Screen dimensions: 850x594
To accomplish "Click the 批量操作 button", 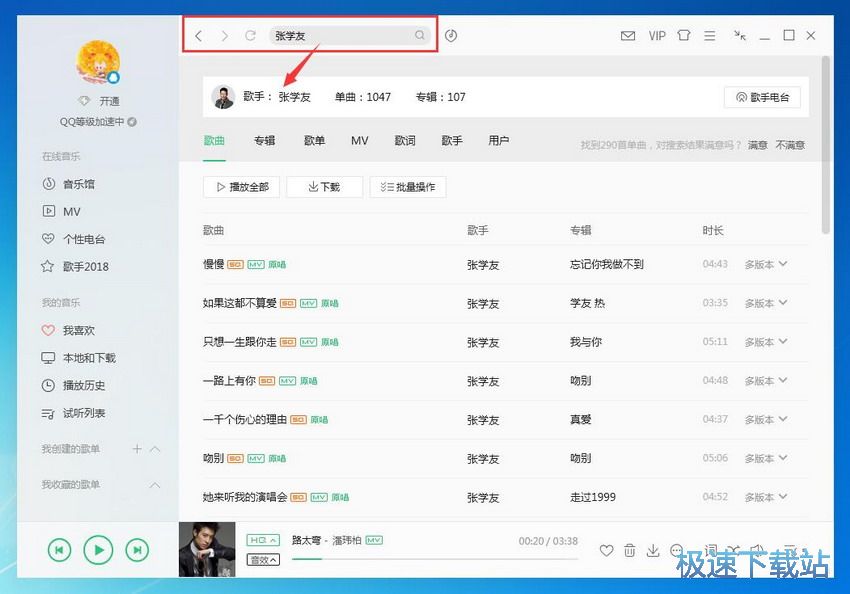I will point(408,187).
